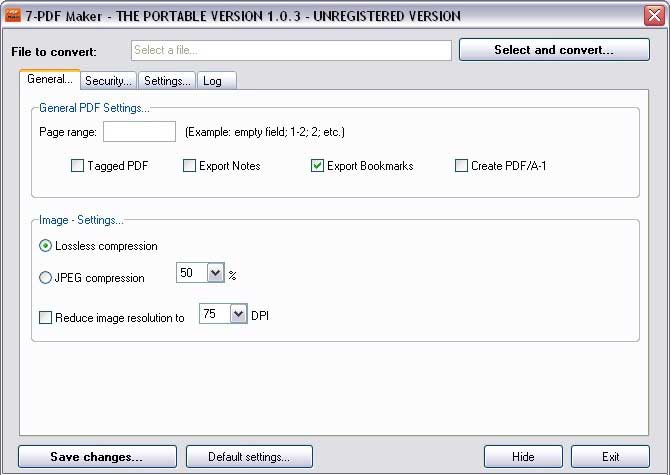The image size is (670, 475).
Task: Click into the Page range field
Action: (x=139, y=132)
